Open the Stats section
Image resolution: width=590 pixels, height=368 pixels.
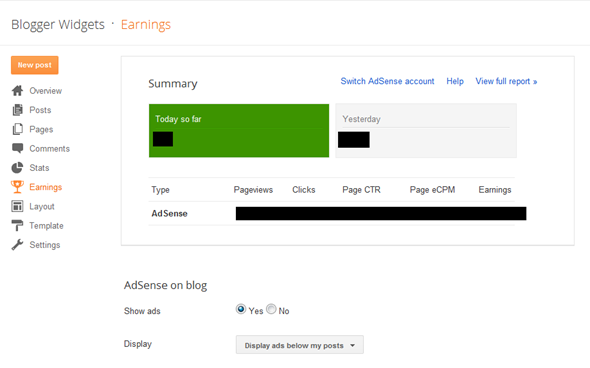40,168
